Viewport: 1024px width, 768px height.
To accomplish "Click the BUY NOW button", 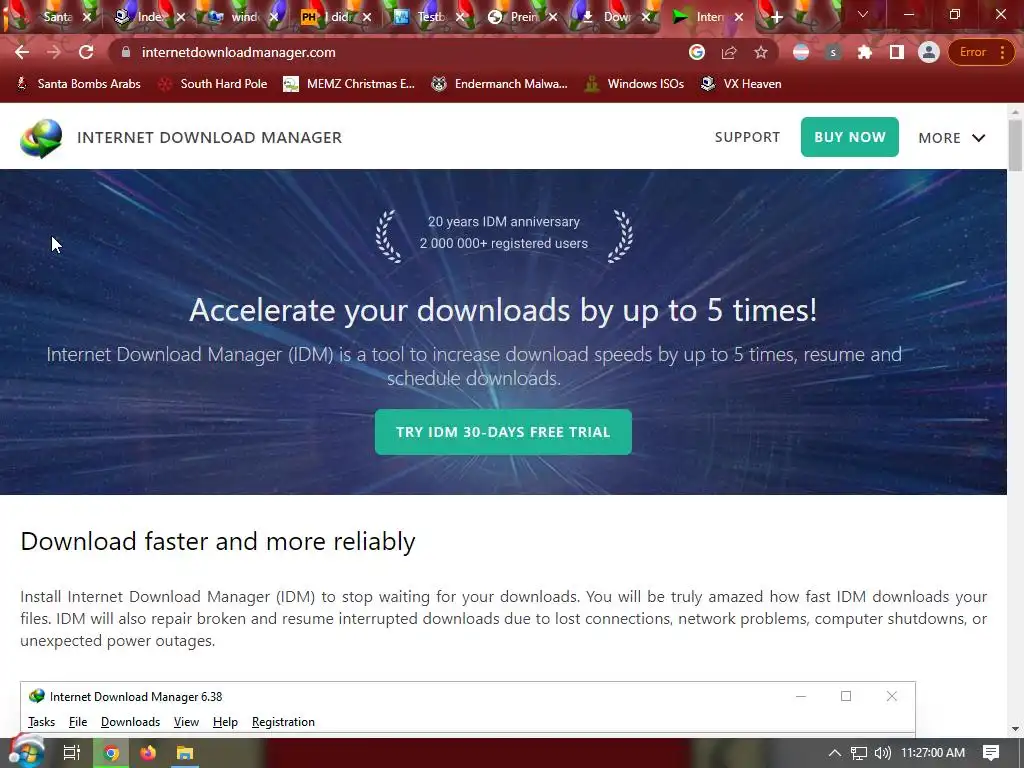I will (850, 137).
